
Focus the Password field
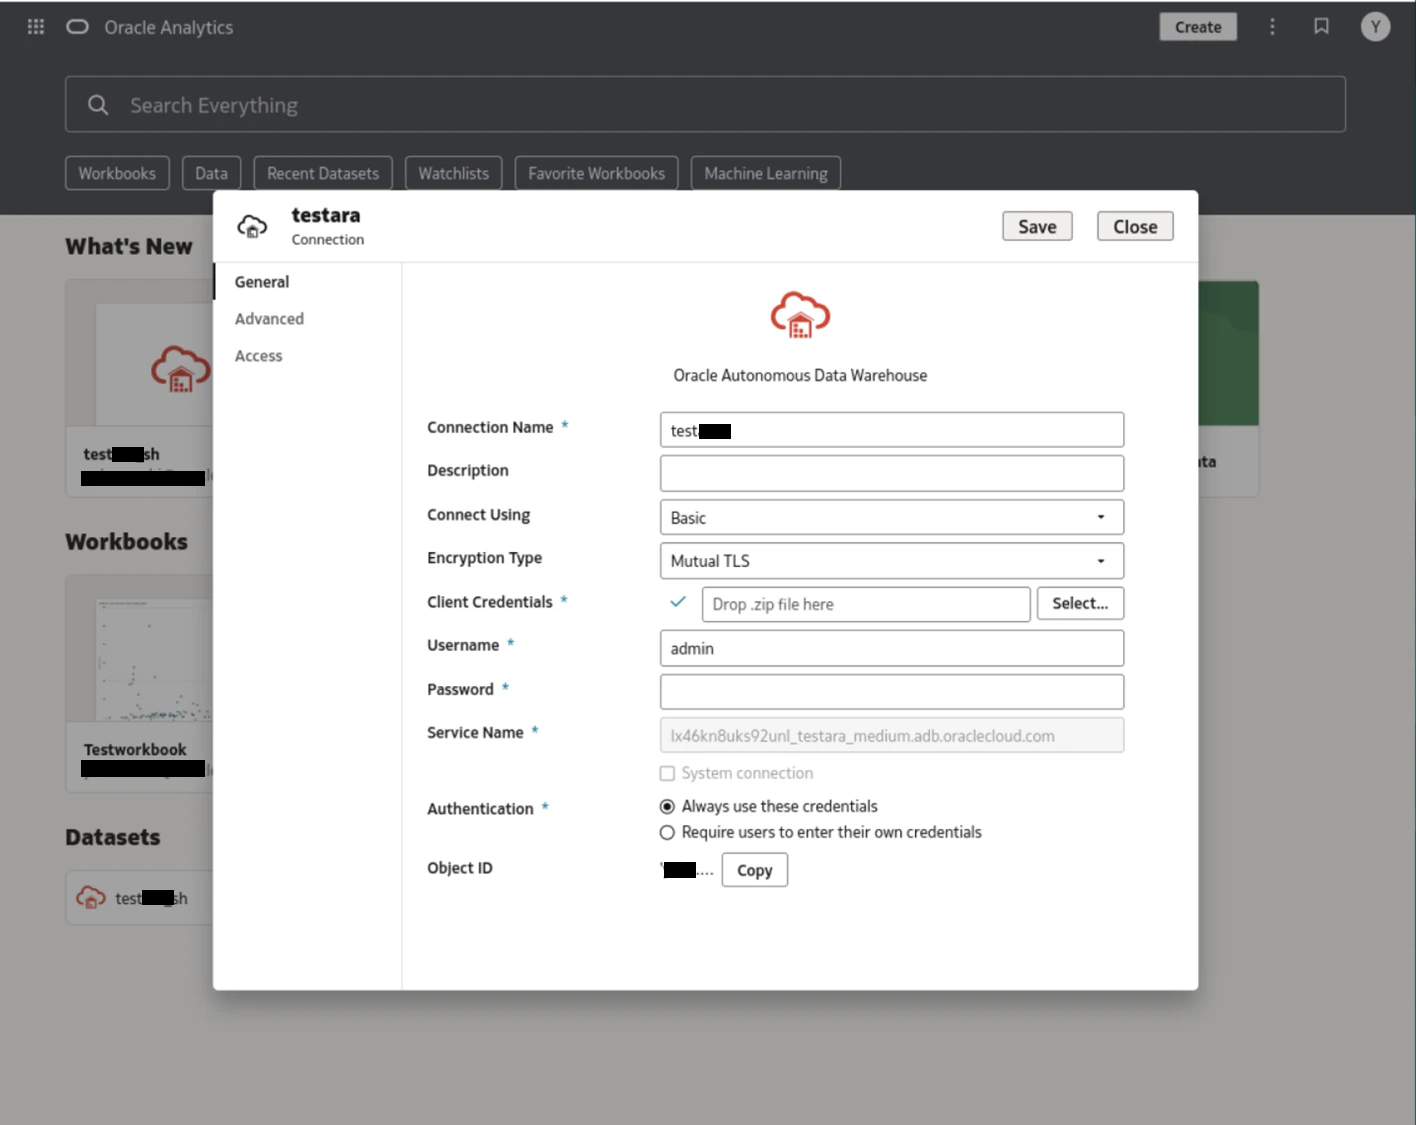(892, 692)
